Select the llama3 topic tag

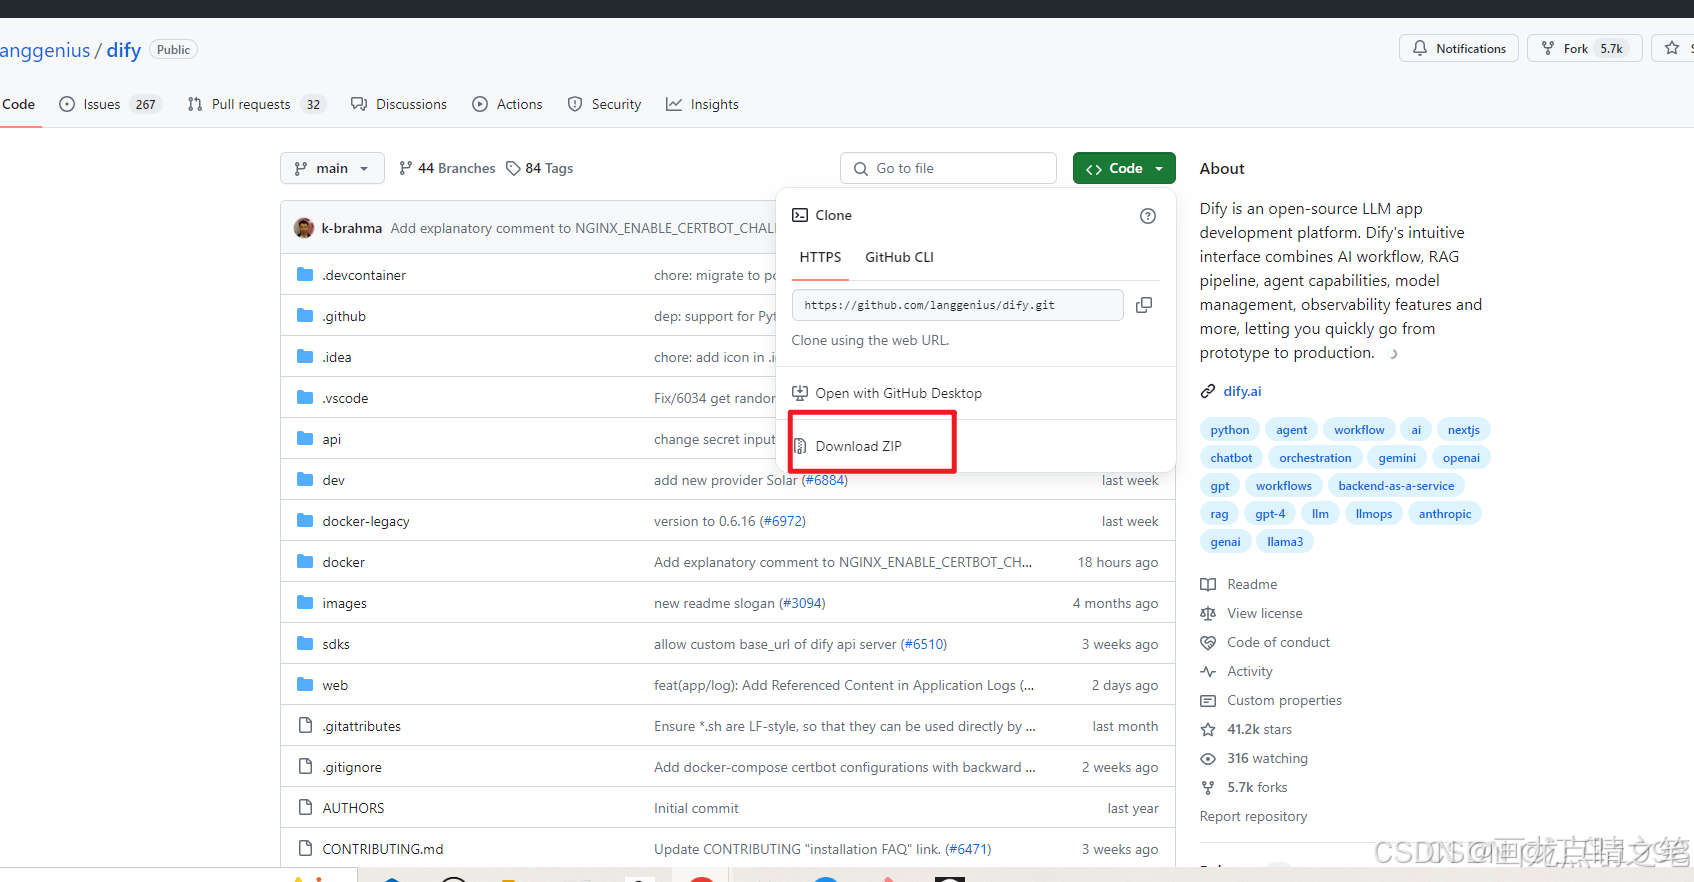coord(1285,542)
